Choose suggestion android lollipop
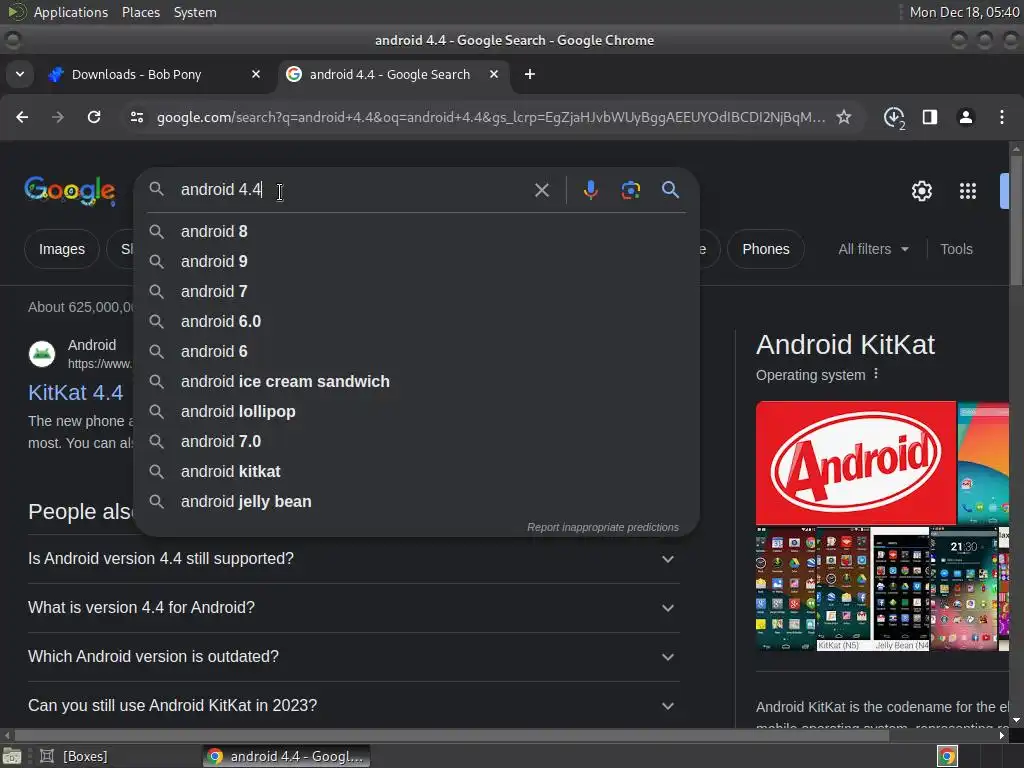1024x768 pixels. tap(417, 411)
